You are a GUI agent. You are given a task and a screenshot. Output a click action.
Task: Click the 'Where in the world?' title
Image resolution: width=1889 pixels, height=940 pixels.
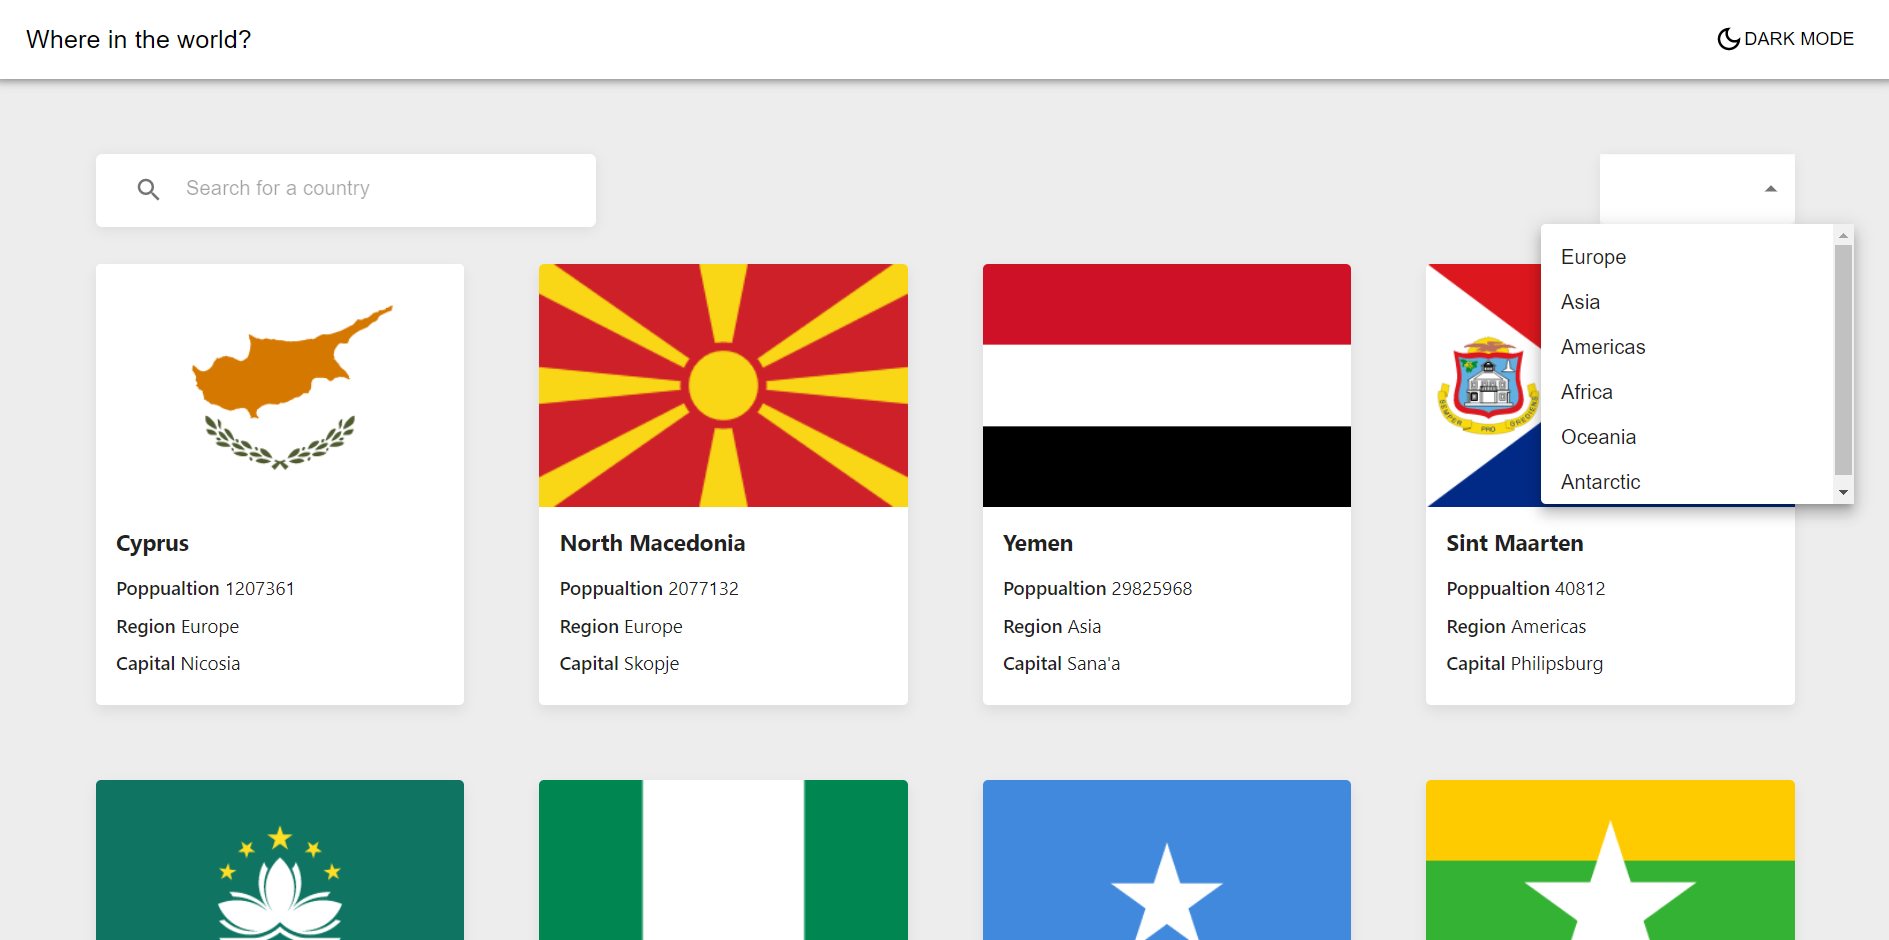click(x=139, y=39)
